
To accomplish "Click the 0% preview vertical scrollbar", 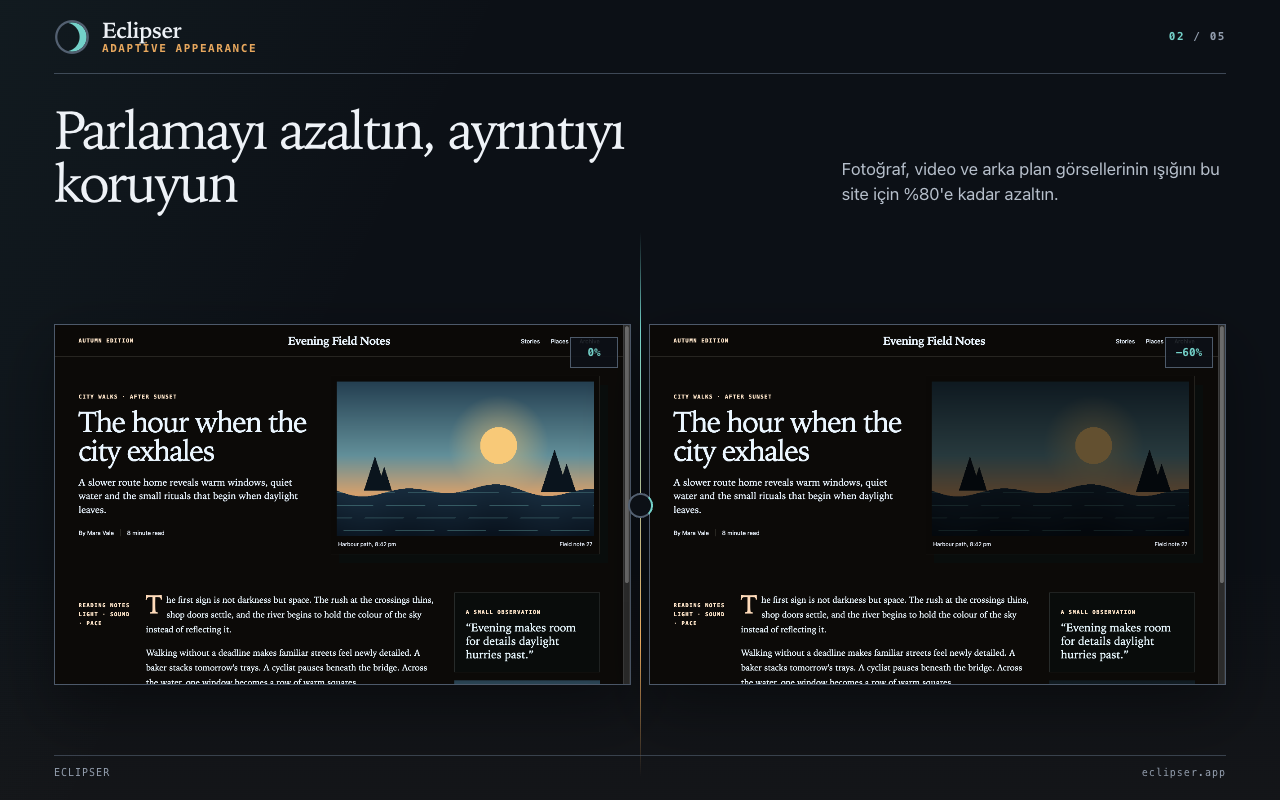I will coord(627,504).
